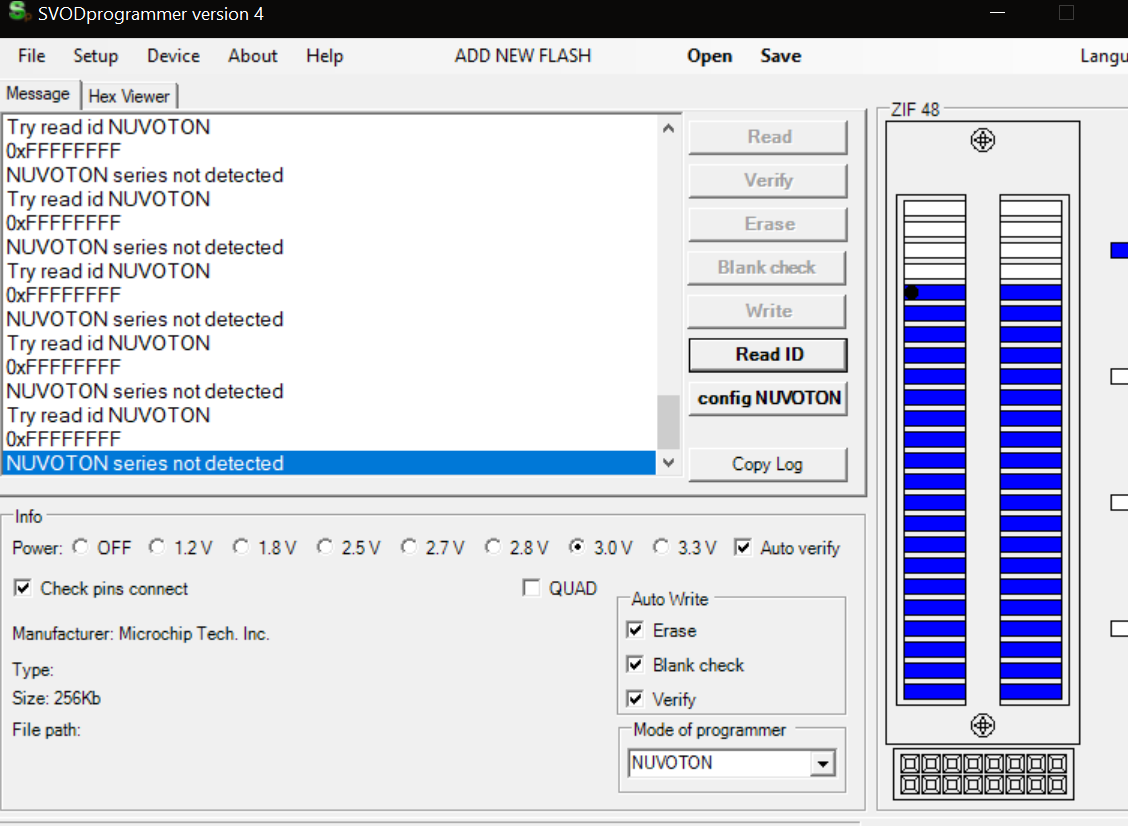Click ADD NEW FLASH menu item
This screenshot has width=1128, height=826.
click(x=523, y=55)
